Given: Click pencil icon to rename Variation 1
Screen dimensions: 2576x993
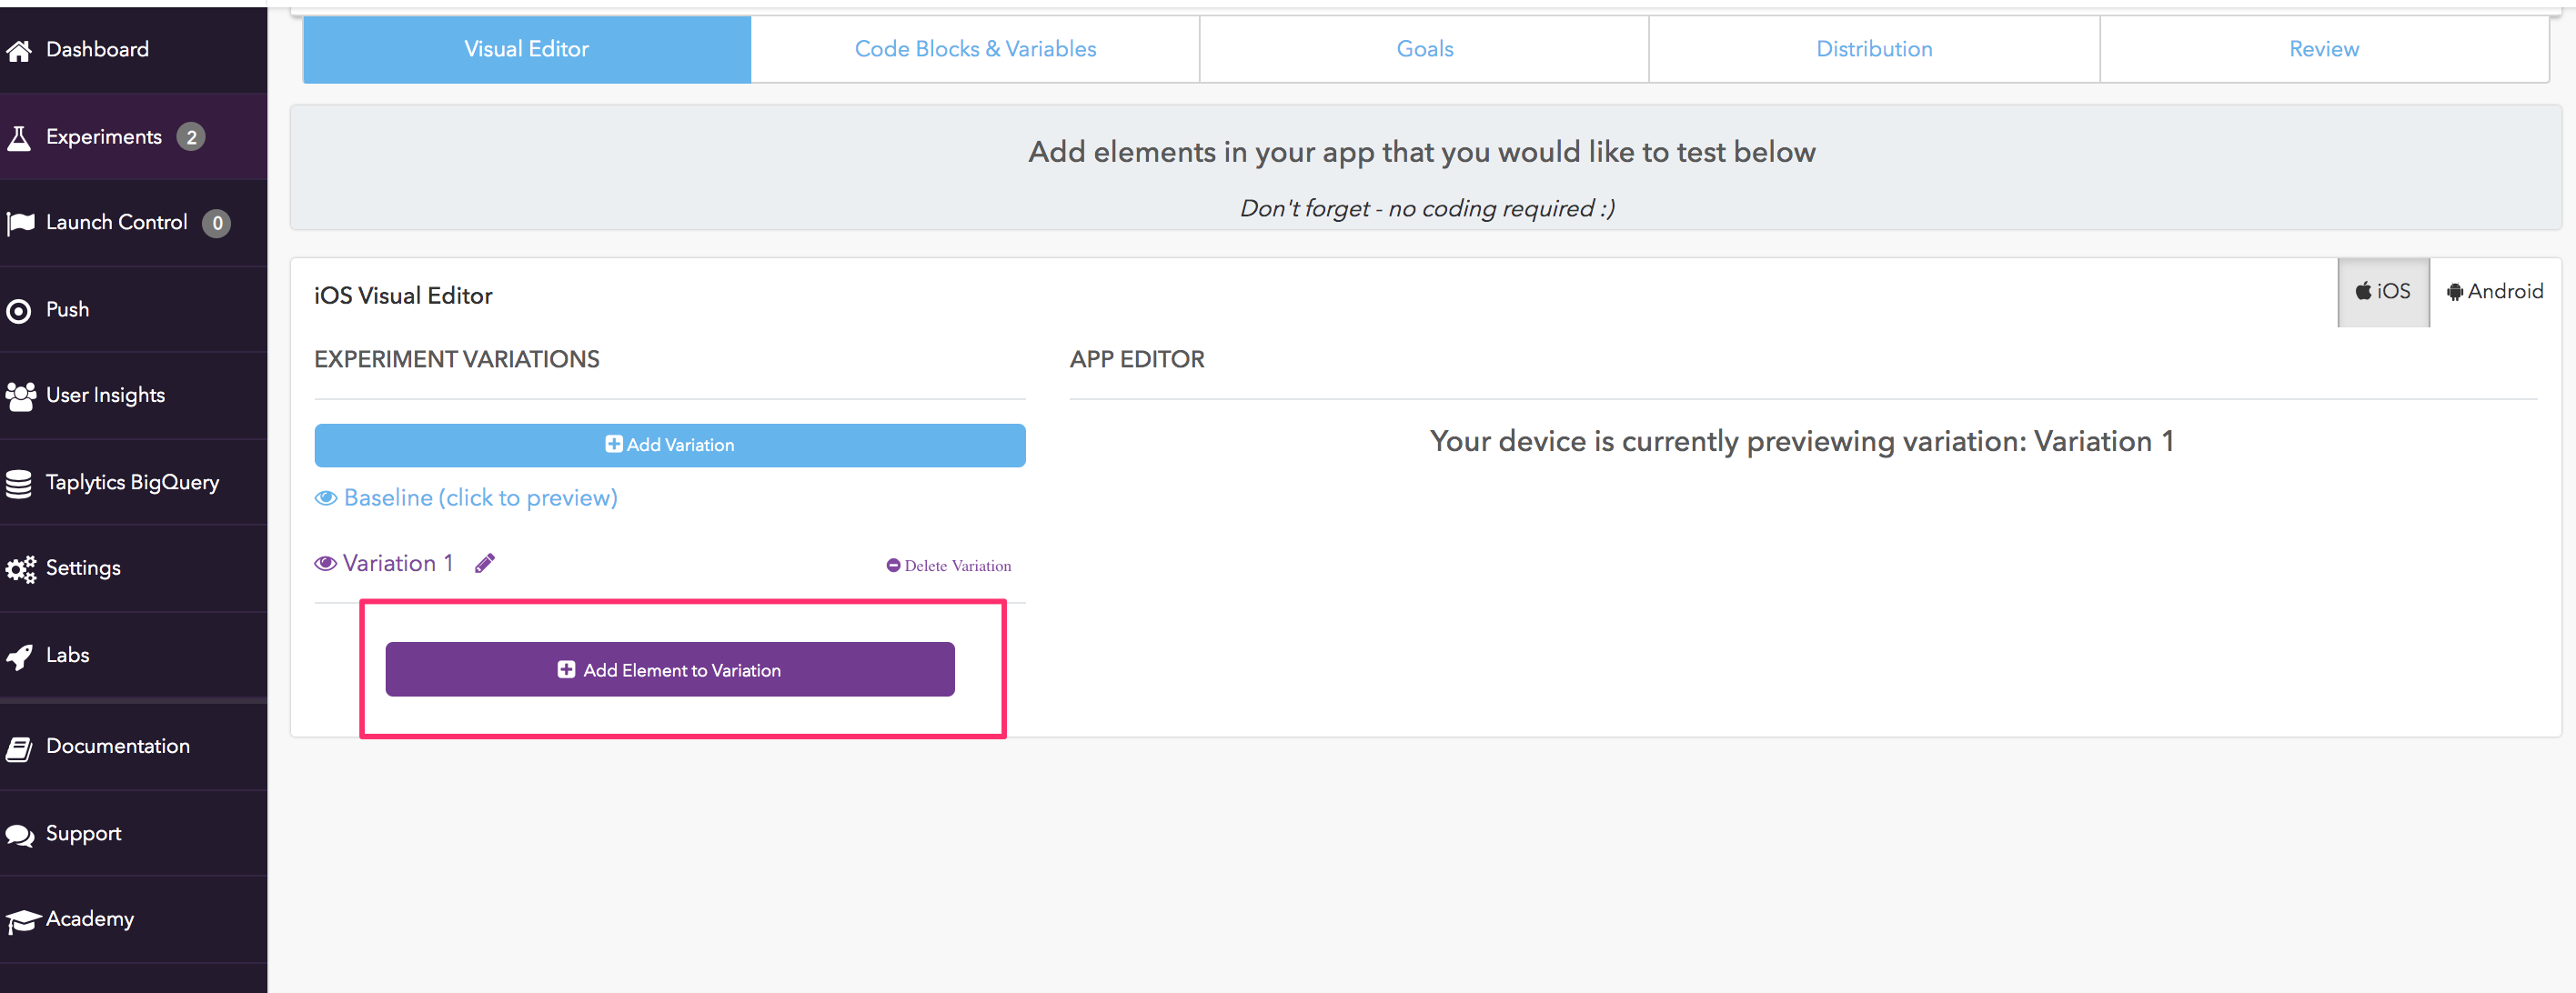Looking at the screenshot, I should (485, 564).
